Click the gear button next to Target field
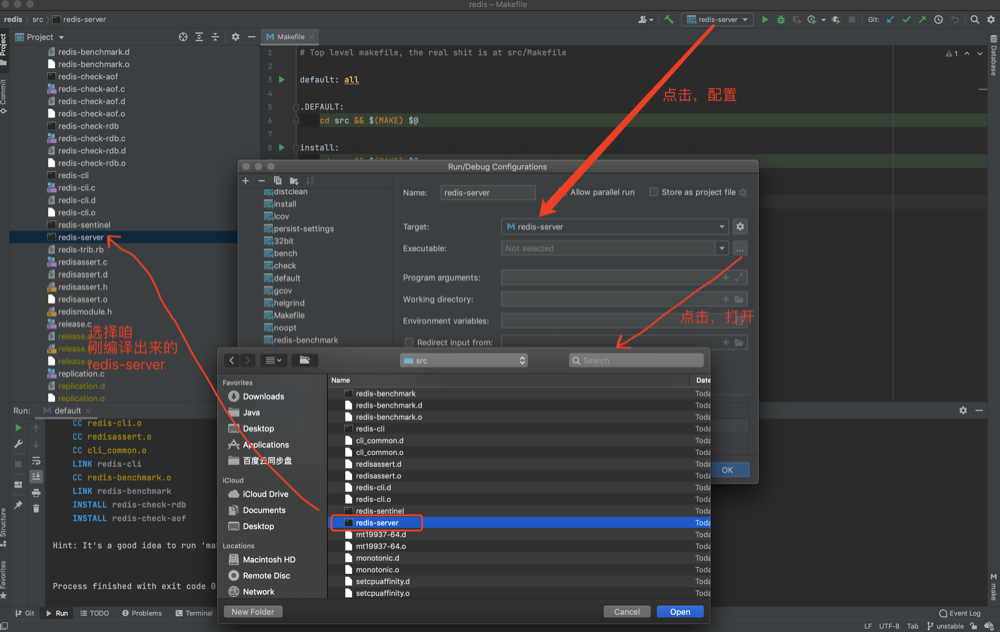Viewport: 1000px width, 632px height. (x=740, y=226)
